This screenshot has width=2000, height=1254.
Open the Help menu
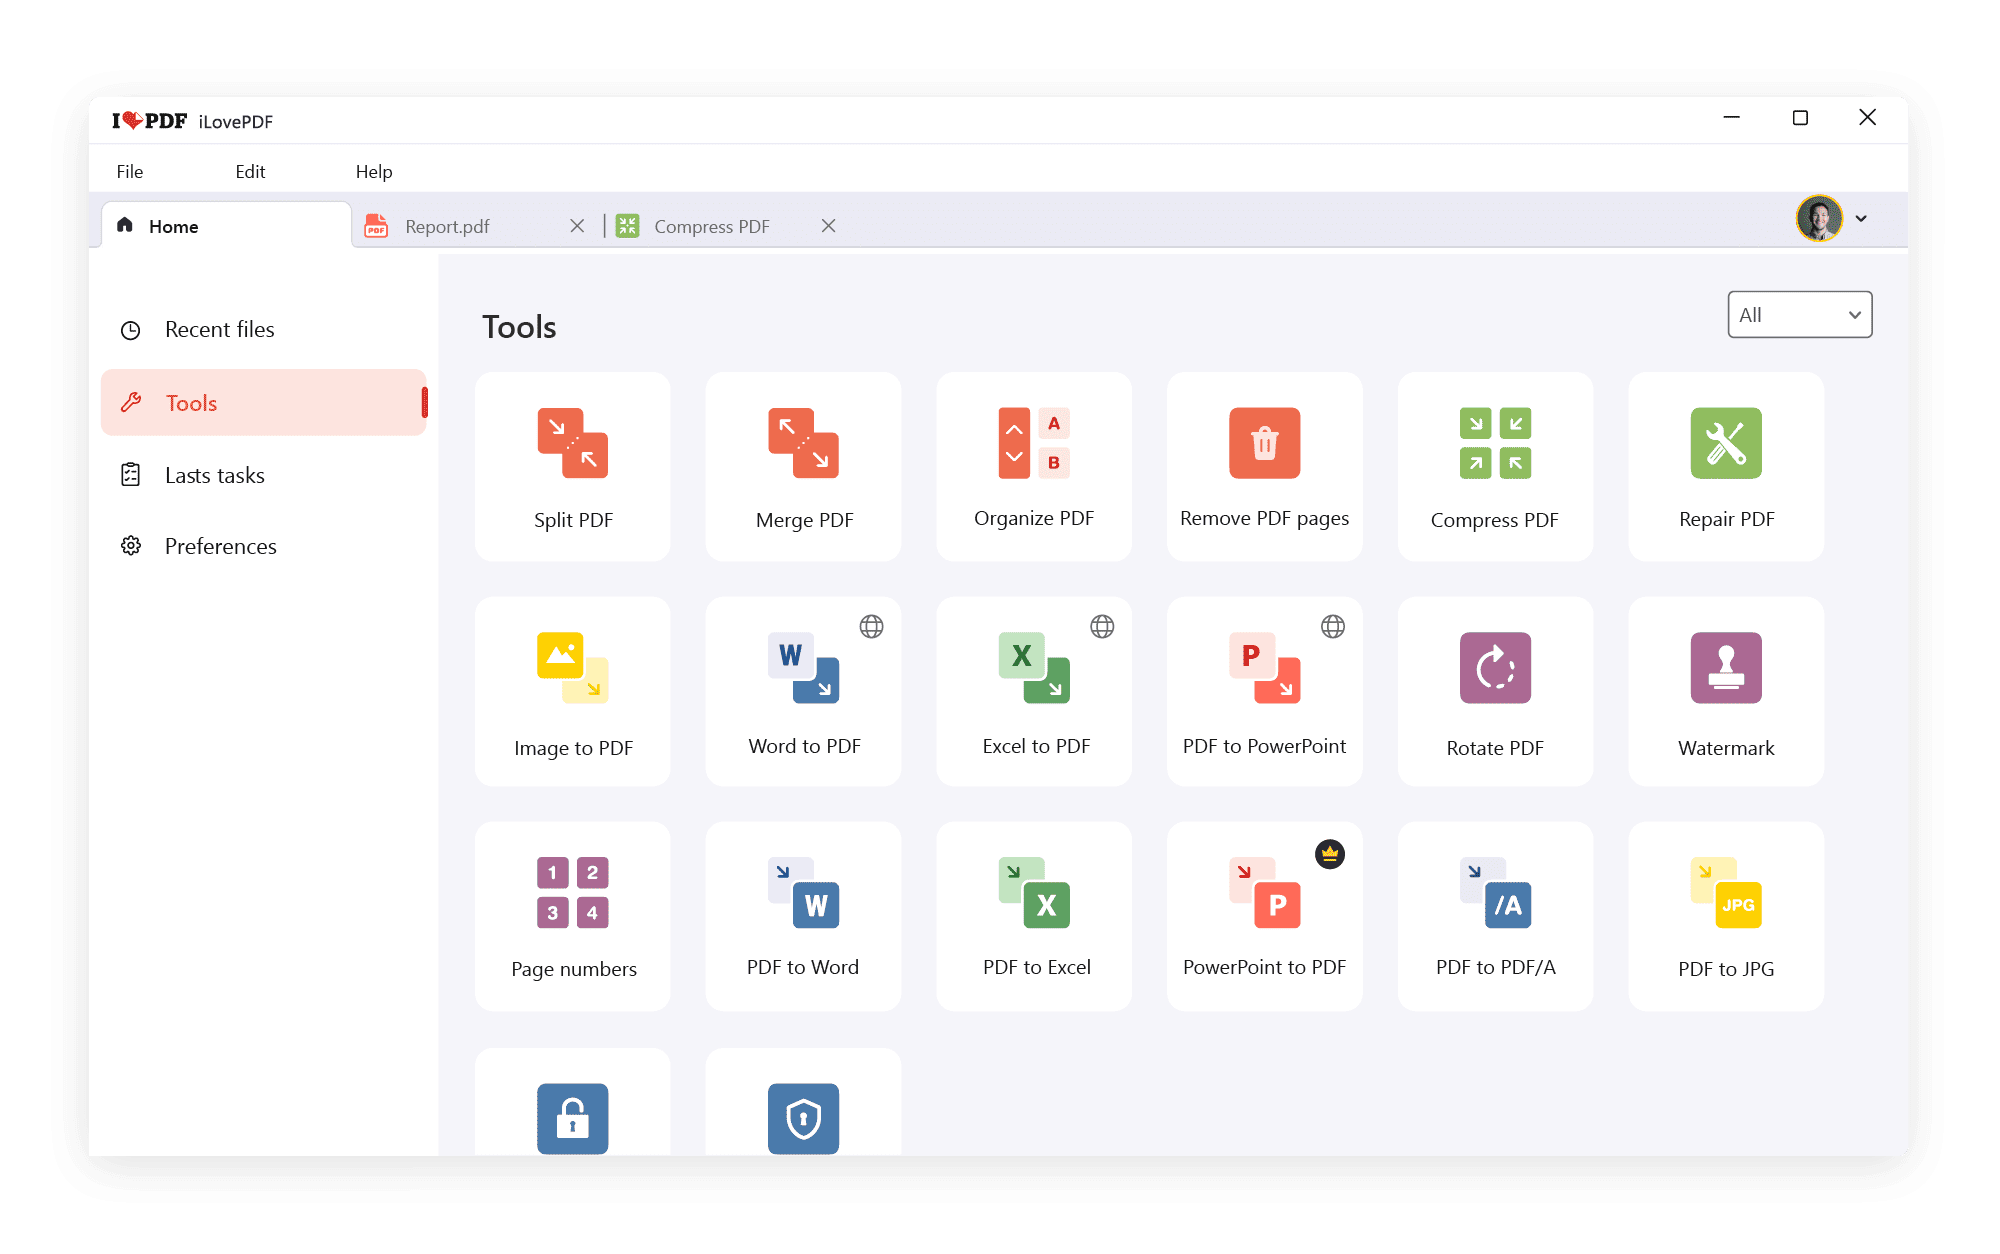coord(374,171)
